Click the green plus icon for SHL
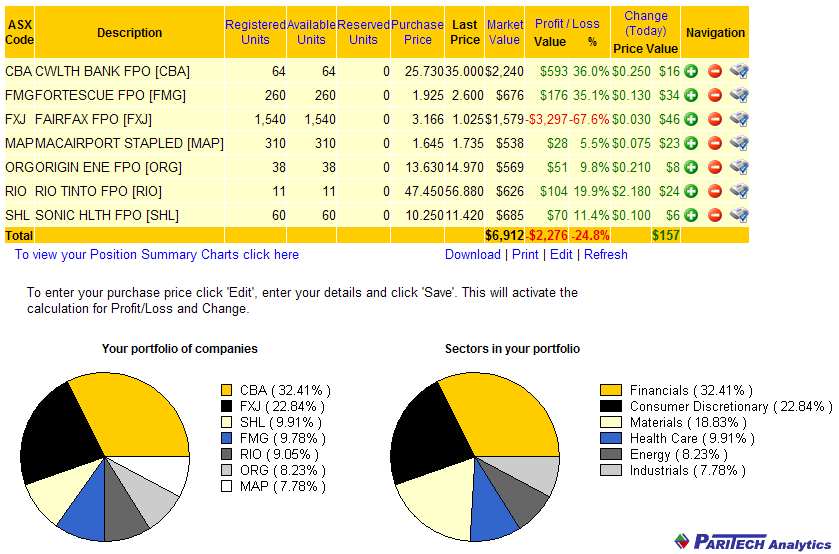 [x=691, y=215]
